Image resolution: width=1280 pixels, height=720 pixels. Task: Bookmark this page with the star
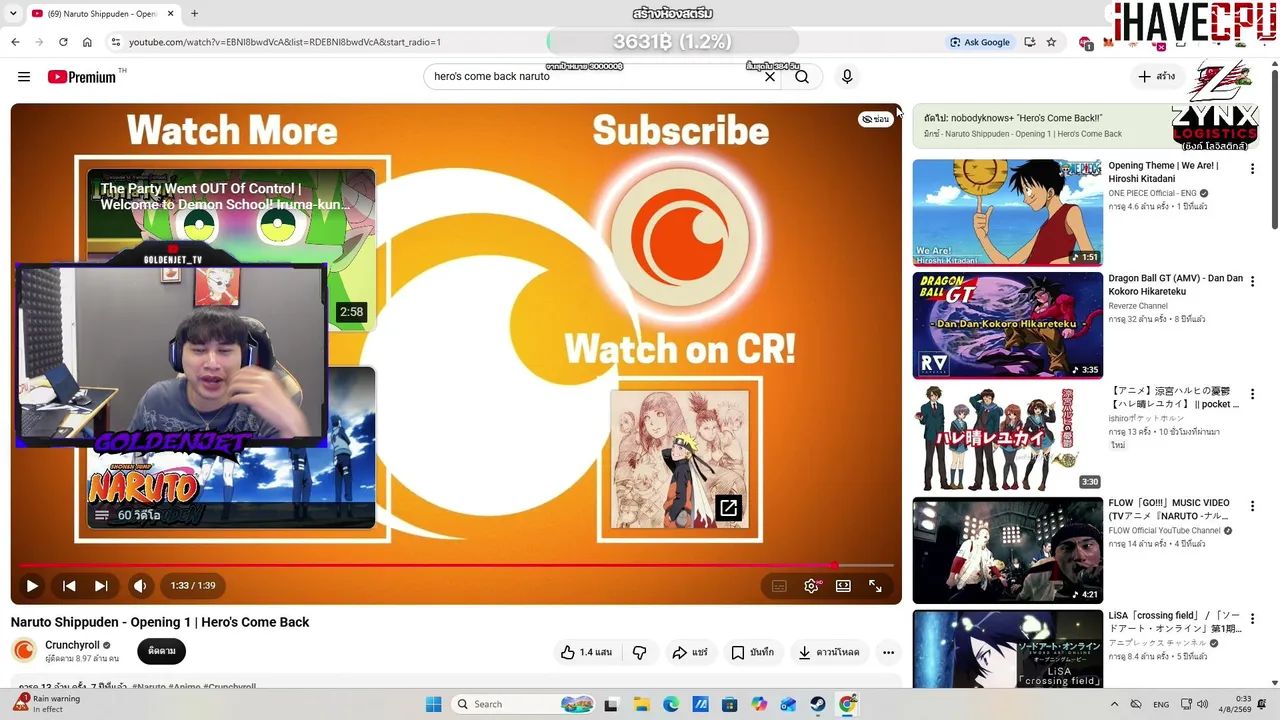(x=1051, y=42)
